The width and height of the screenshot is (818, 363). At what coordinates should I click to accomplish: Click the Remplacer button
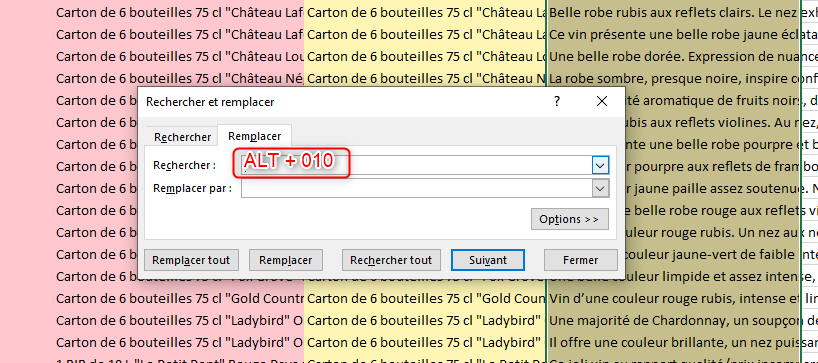286,260
